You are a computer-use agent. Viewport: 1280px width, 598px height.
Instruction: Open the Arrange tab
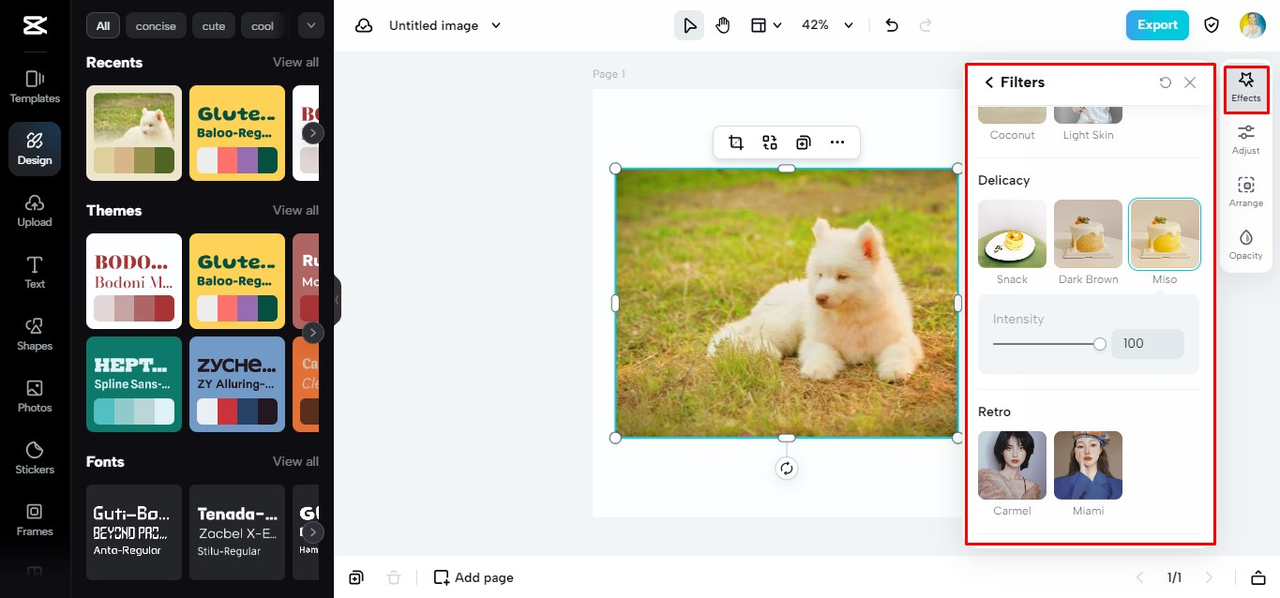click(1246, 191)
